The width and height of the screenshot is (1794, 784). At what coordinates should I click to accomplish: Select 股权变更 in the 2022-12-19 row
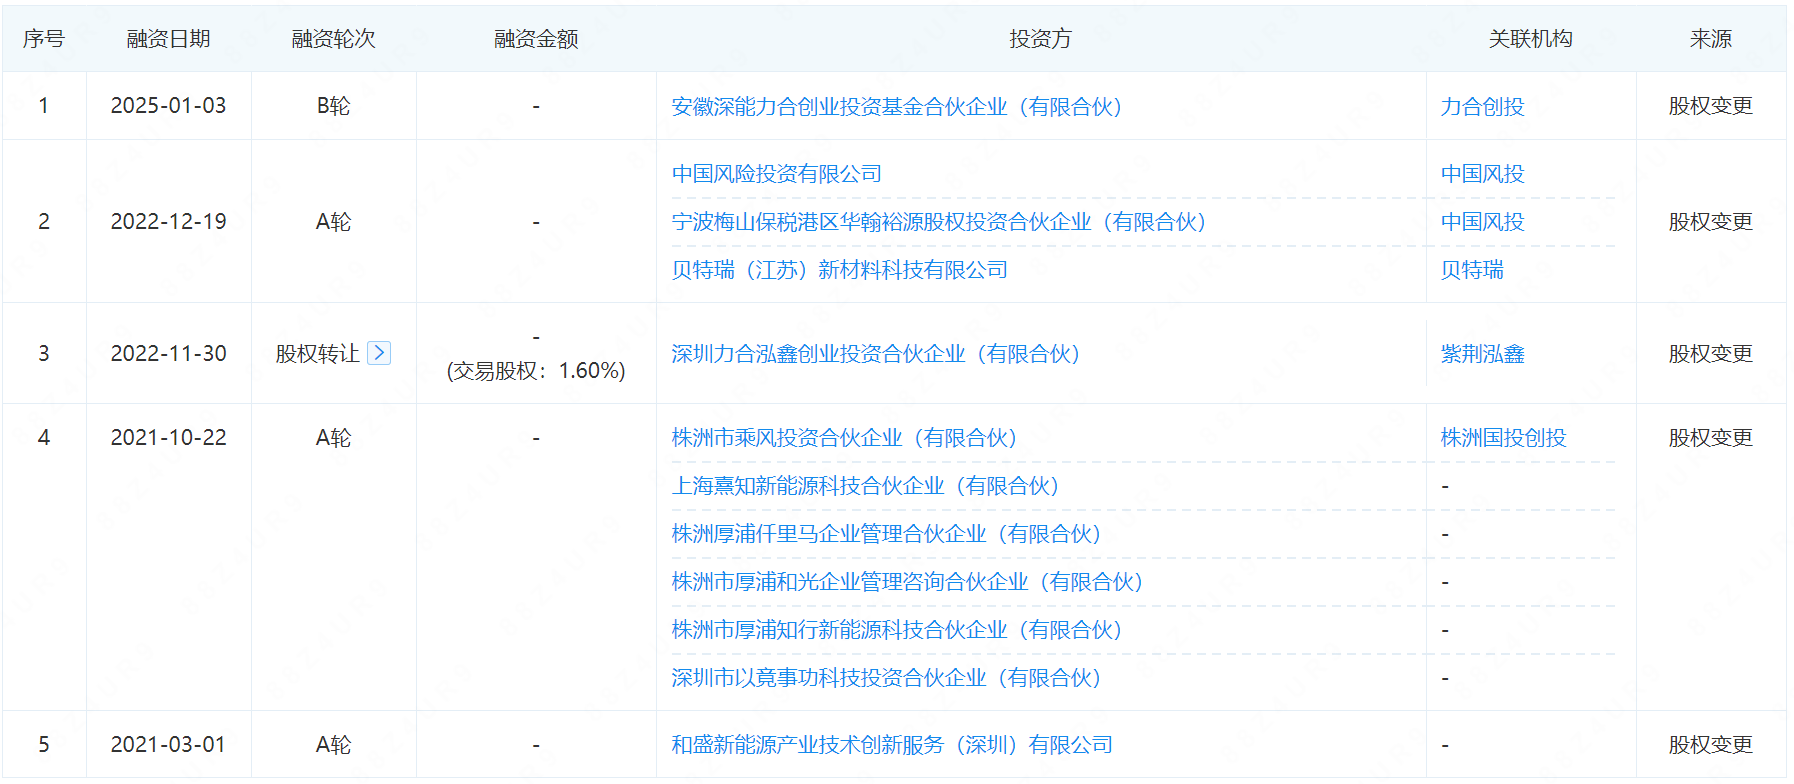coord(1710,222)
